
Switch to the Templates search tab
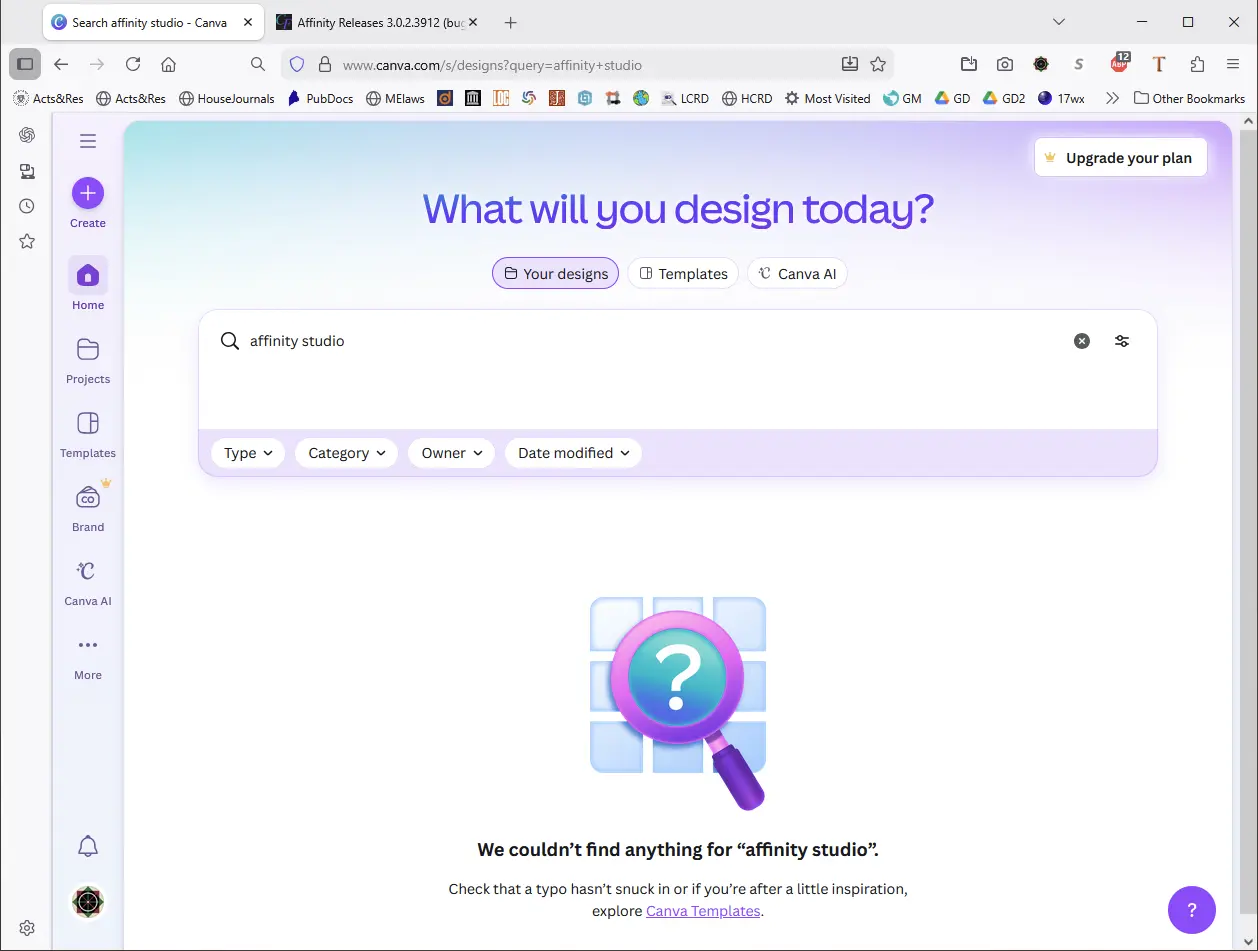coord(683,273)
